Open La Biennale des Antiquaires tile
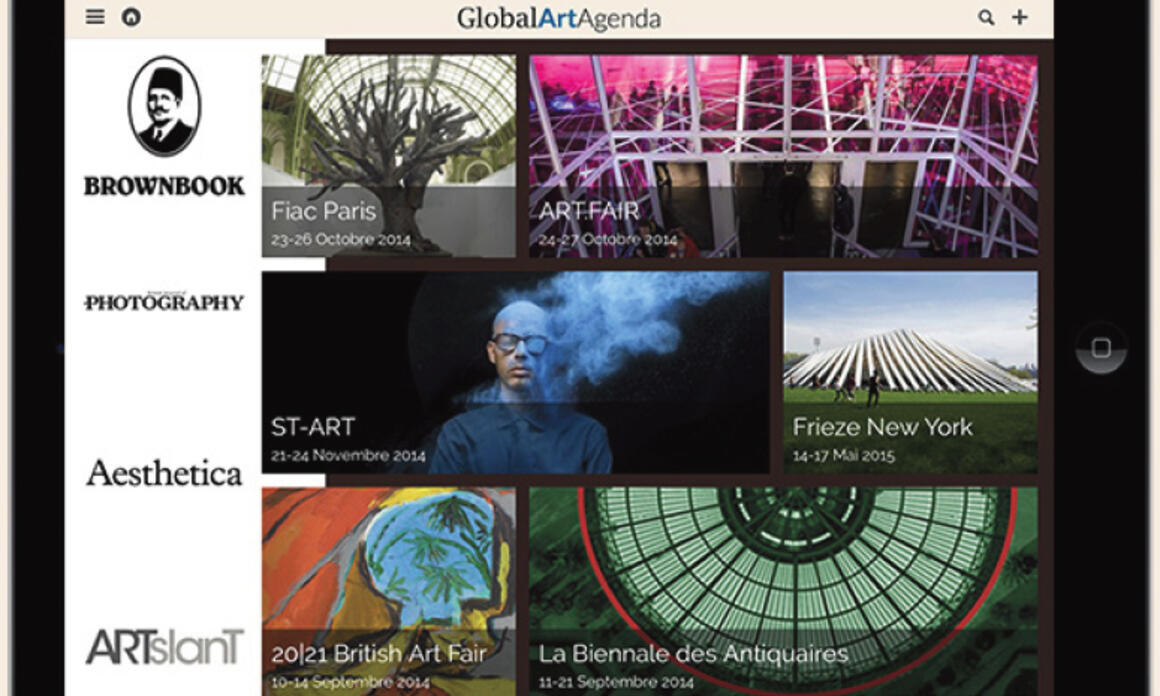 tap(783, 591)
